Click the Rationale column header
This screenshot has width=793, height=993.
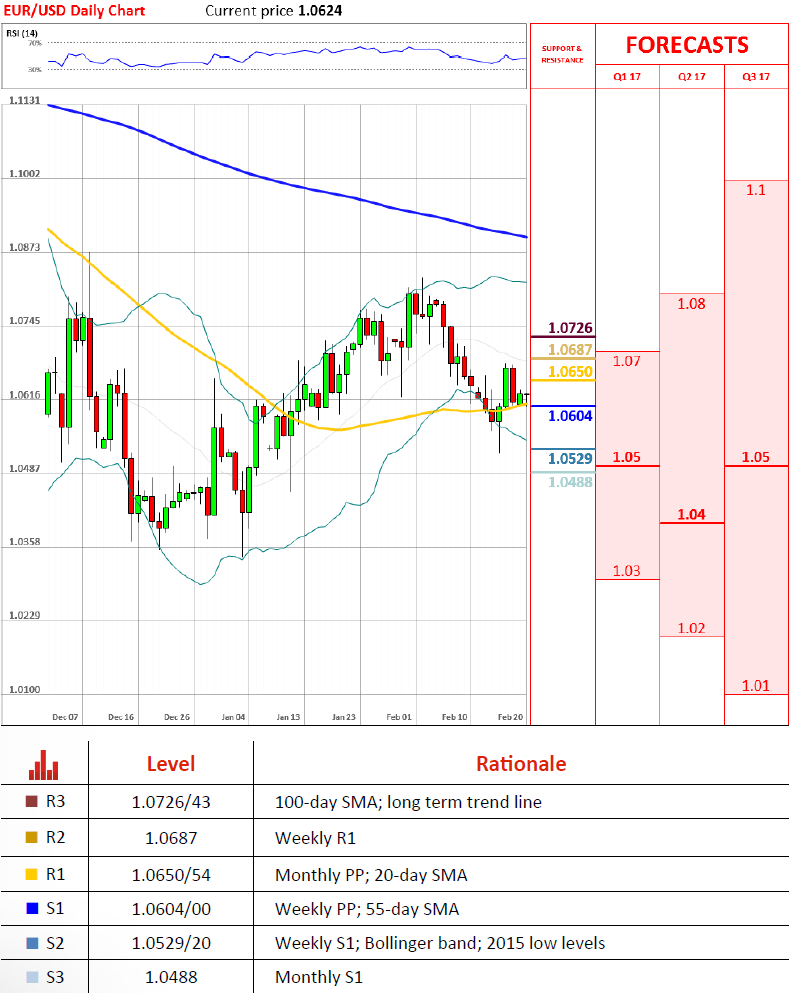coord(521,764)
